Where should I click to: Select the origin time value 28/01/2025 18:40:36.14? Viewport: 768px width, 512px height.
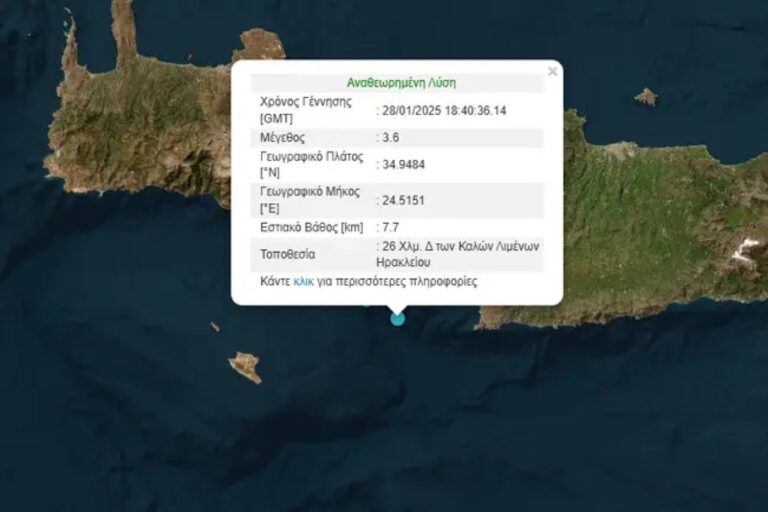(x=444, y=110)
